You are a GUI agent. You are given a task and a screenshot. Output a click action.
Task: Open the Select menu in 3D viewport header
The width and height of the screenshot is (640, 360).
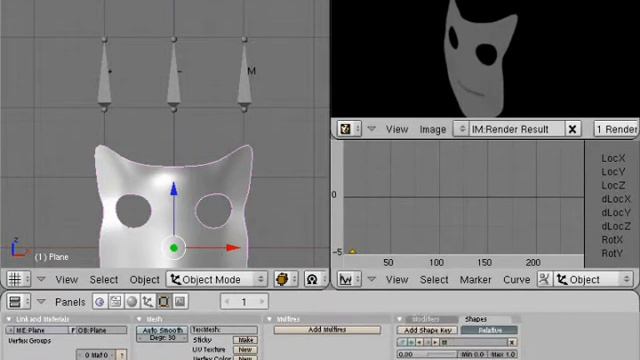[104, 280]
